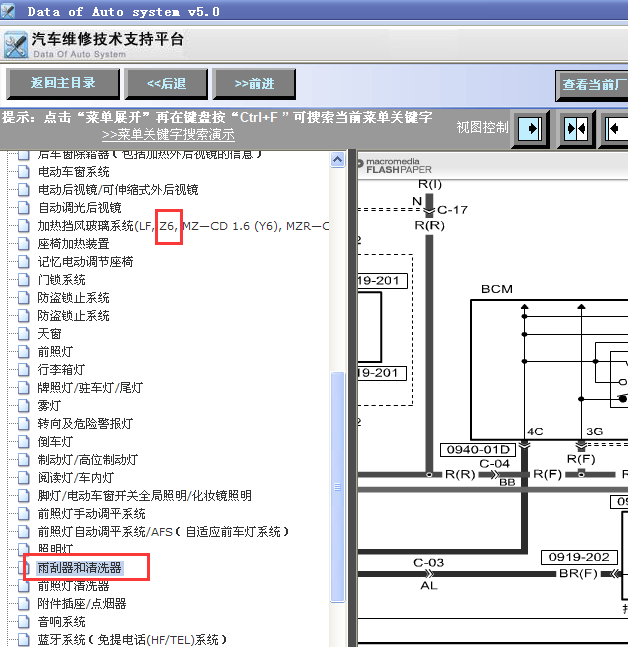Open 前照灯清洗器 entry

coord(73,586)
